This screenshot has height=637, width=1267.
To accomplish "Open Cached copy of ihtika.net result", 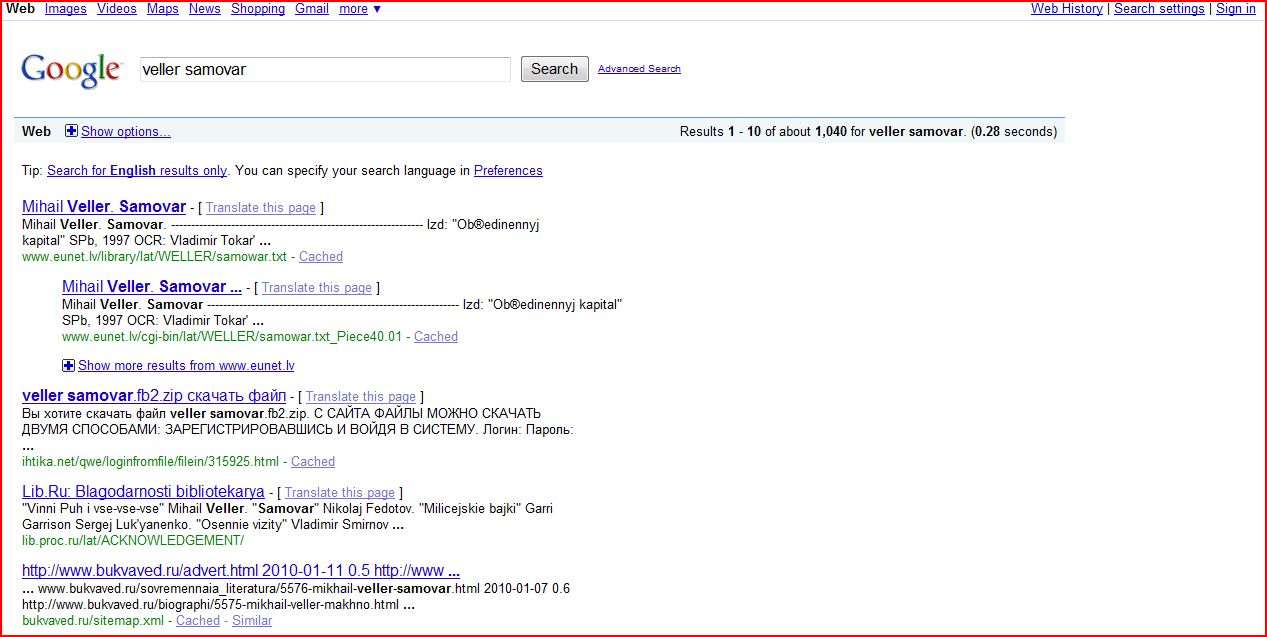I will point(313,462).
